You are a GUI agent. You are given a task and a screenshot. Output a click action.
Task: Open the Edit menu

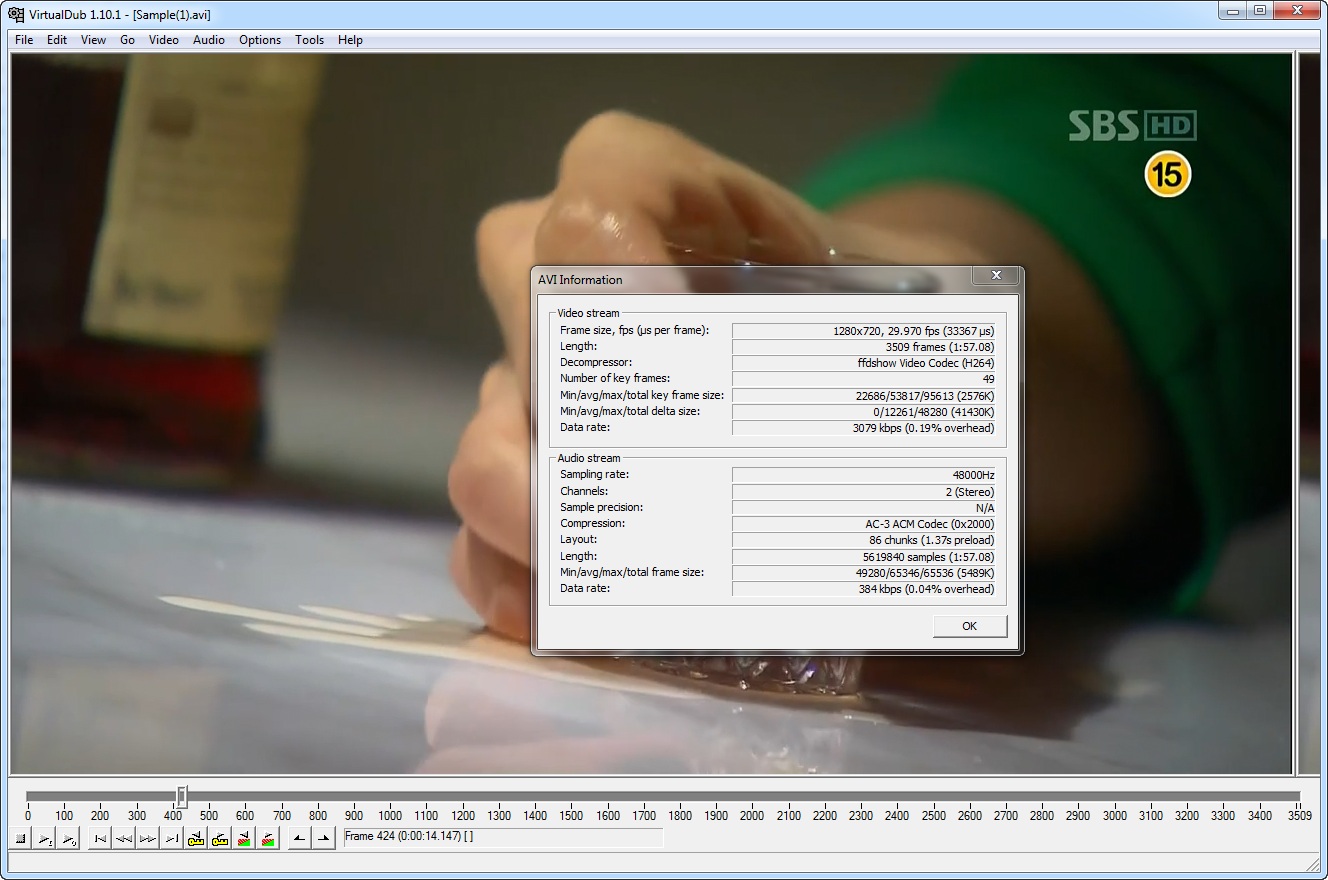(x=57, y=40)
